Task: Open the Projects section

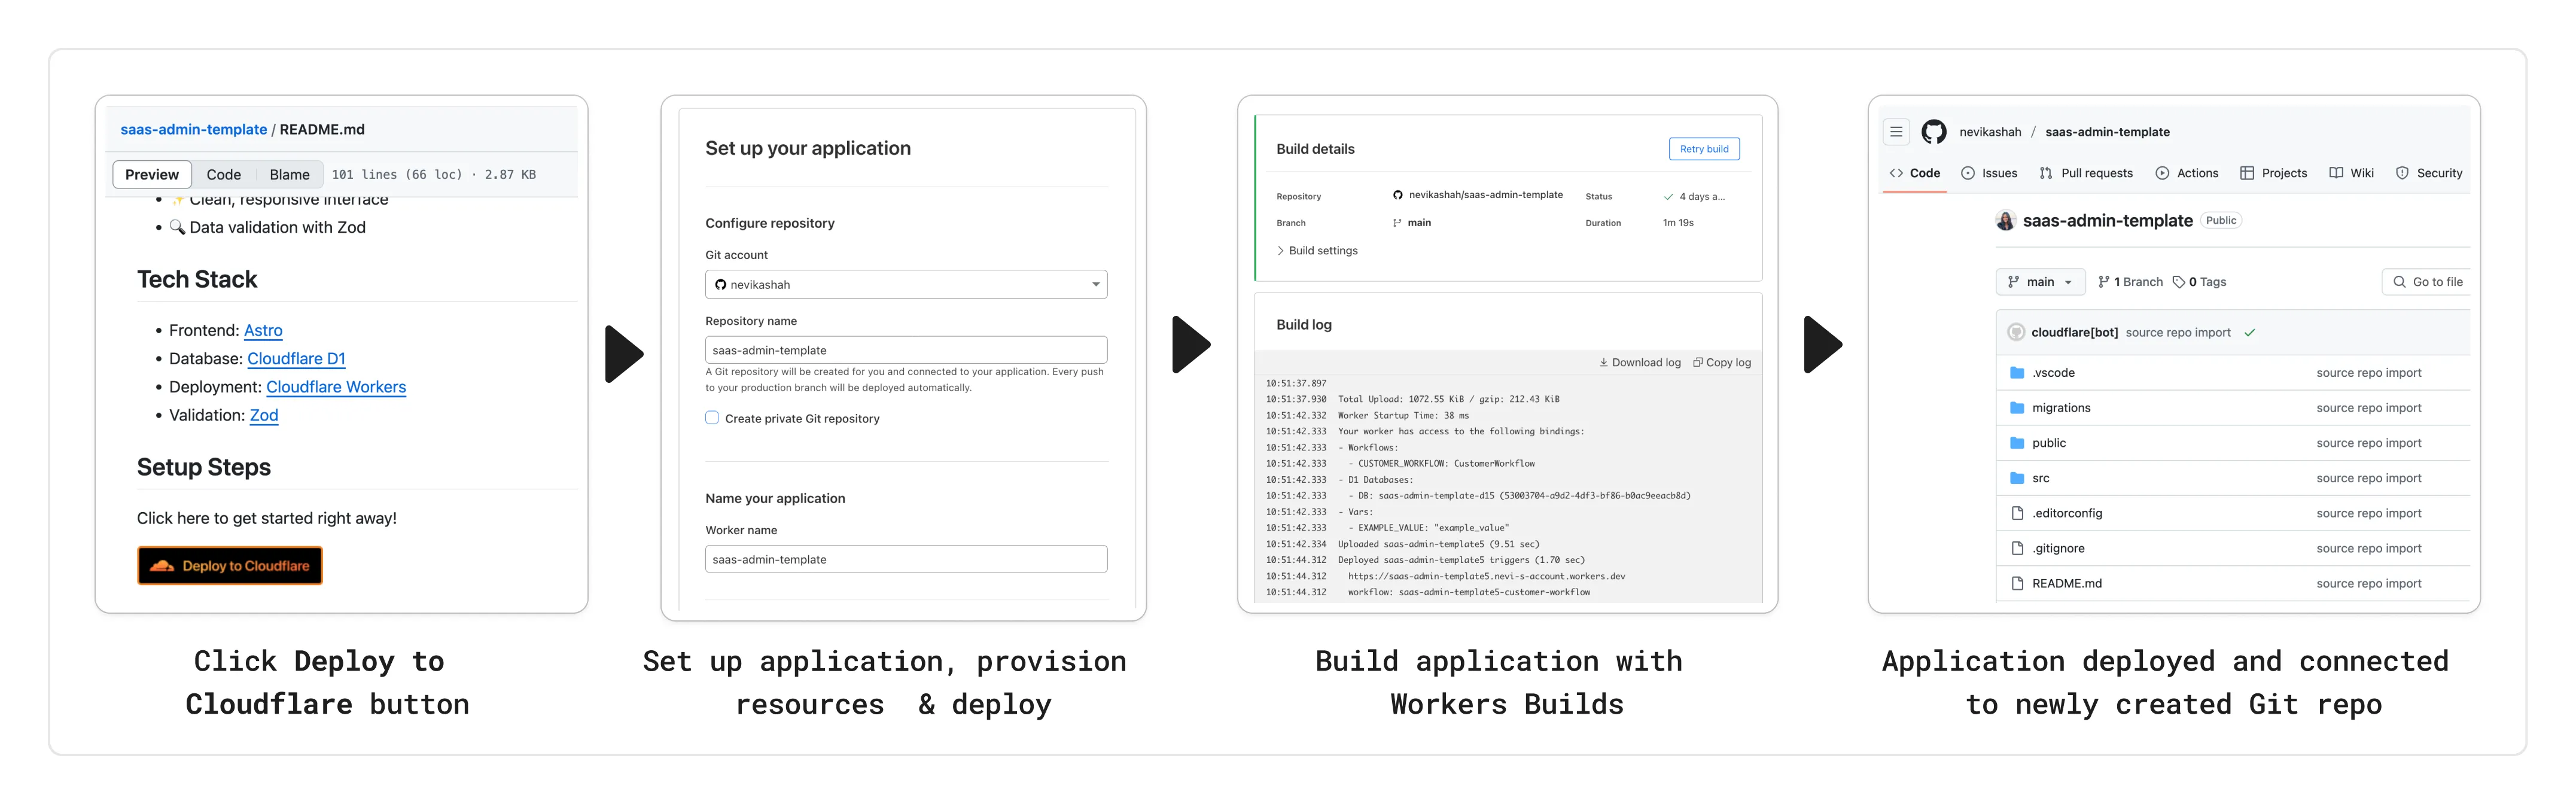Action: tap(2273, 172)
